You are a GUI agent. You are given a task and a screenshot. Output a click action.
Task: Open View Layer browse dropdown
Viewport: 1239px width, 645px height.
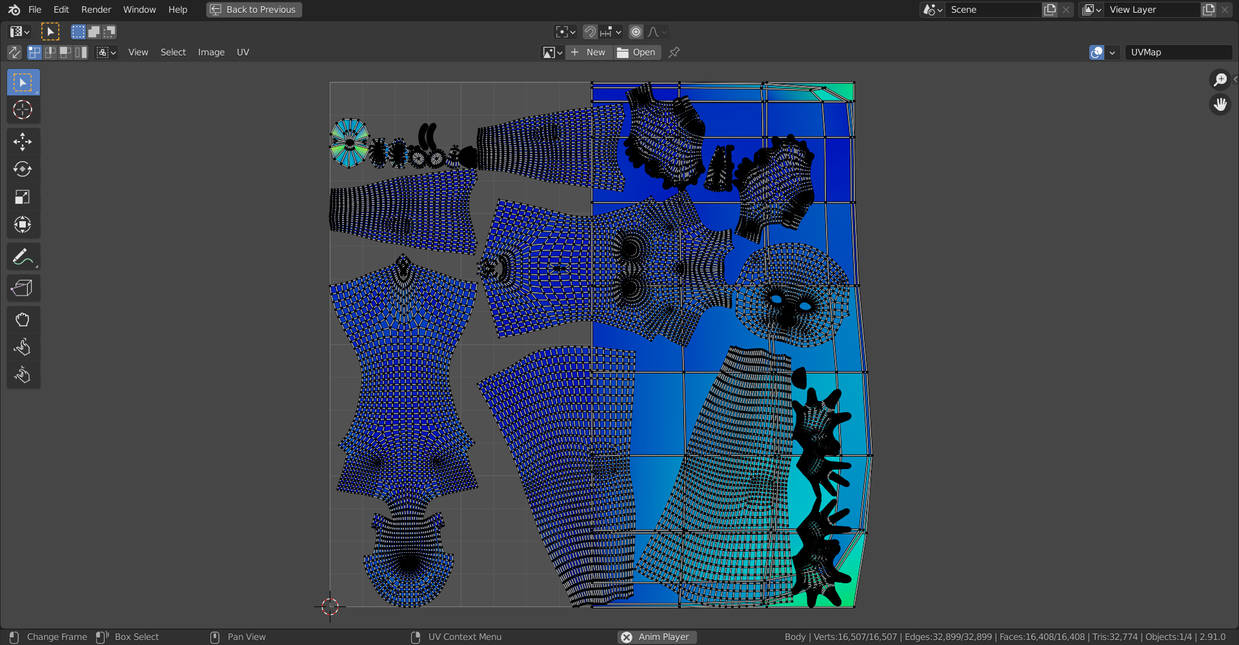pos(1092,9)
